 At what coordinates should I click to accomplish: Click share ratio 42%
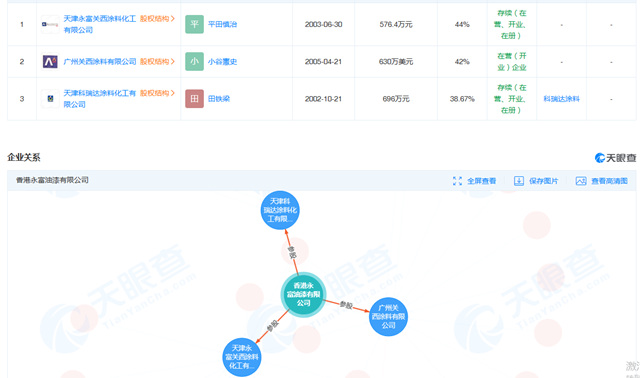[462, 62]
